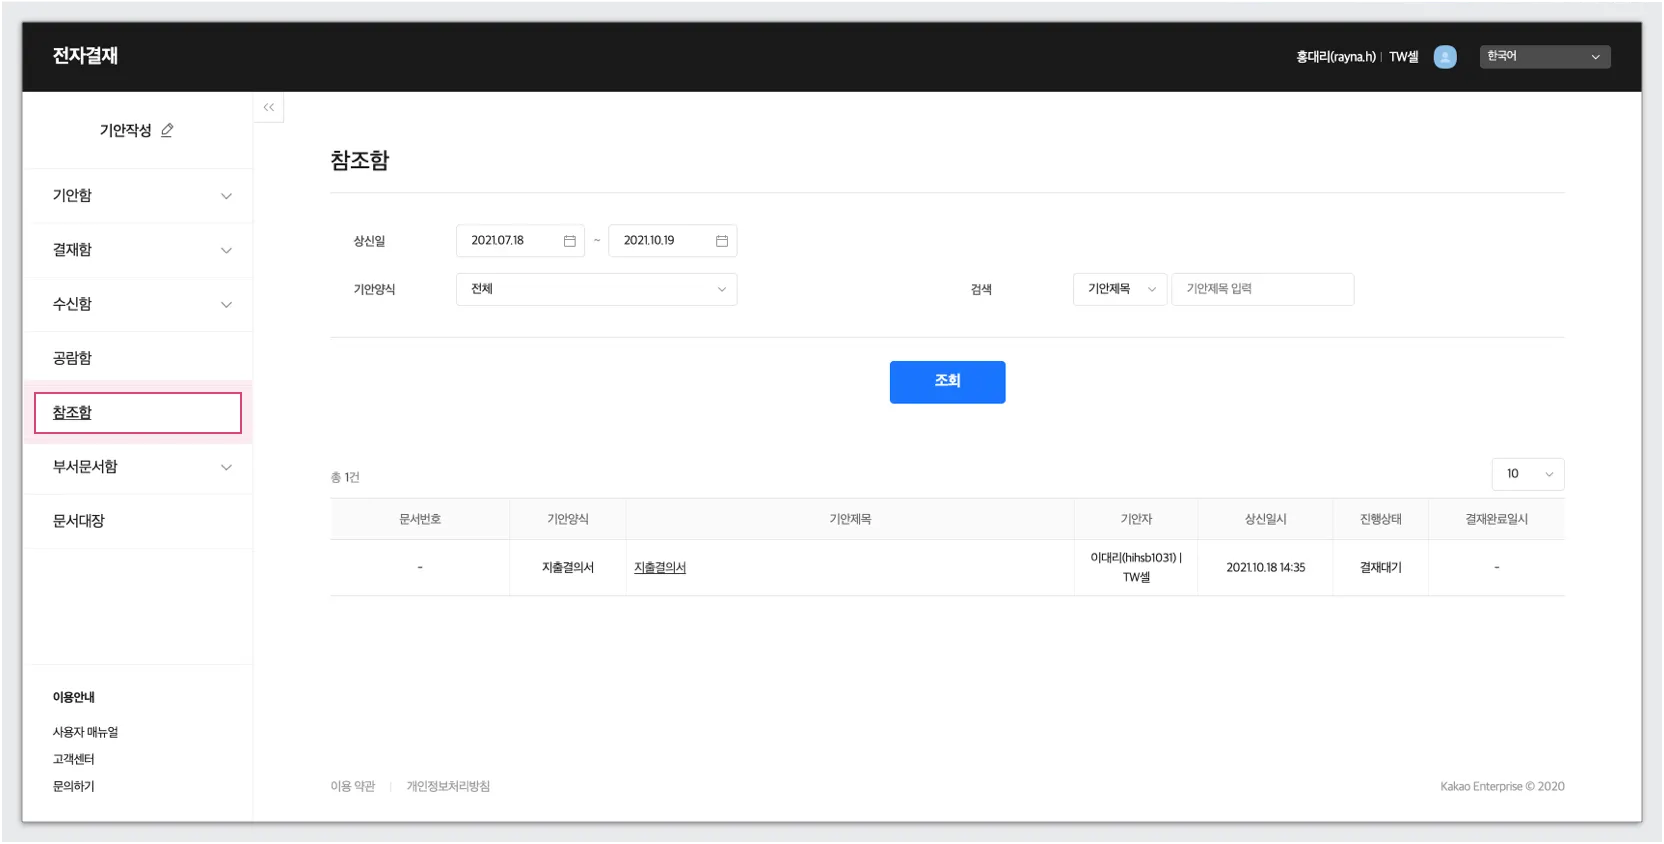Screen dimensions: 1664x844
Task: Open the 개인정보처리방침 footer link
Action: tap(448, 787)
